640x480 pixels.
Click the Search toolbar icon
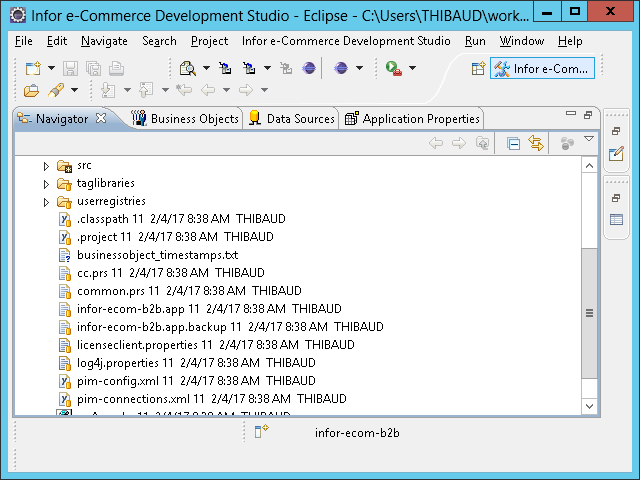pos(186,68)
